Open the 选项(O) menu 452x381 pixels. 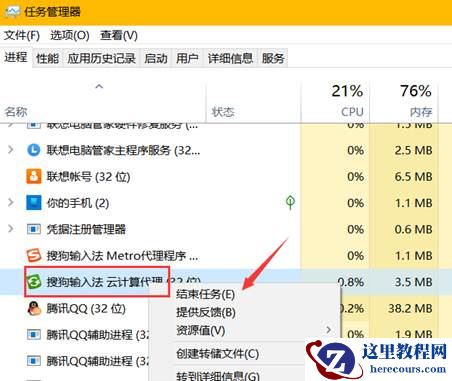(70, 35)
